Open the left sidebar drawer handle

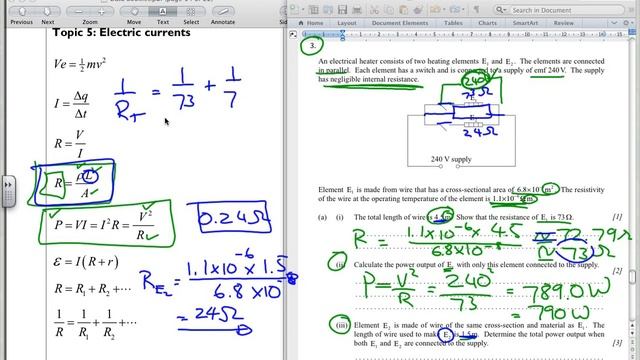click(8, 192)
